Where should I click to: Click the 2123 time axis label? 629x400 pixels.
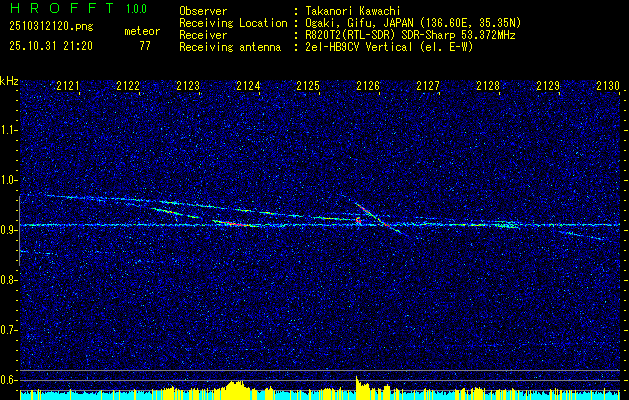(188, 86)
